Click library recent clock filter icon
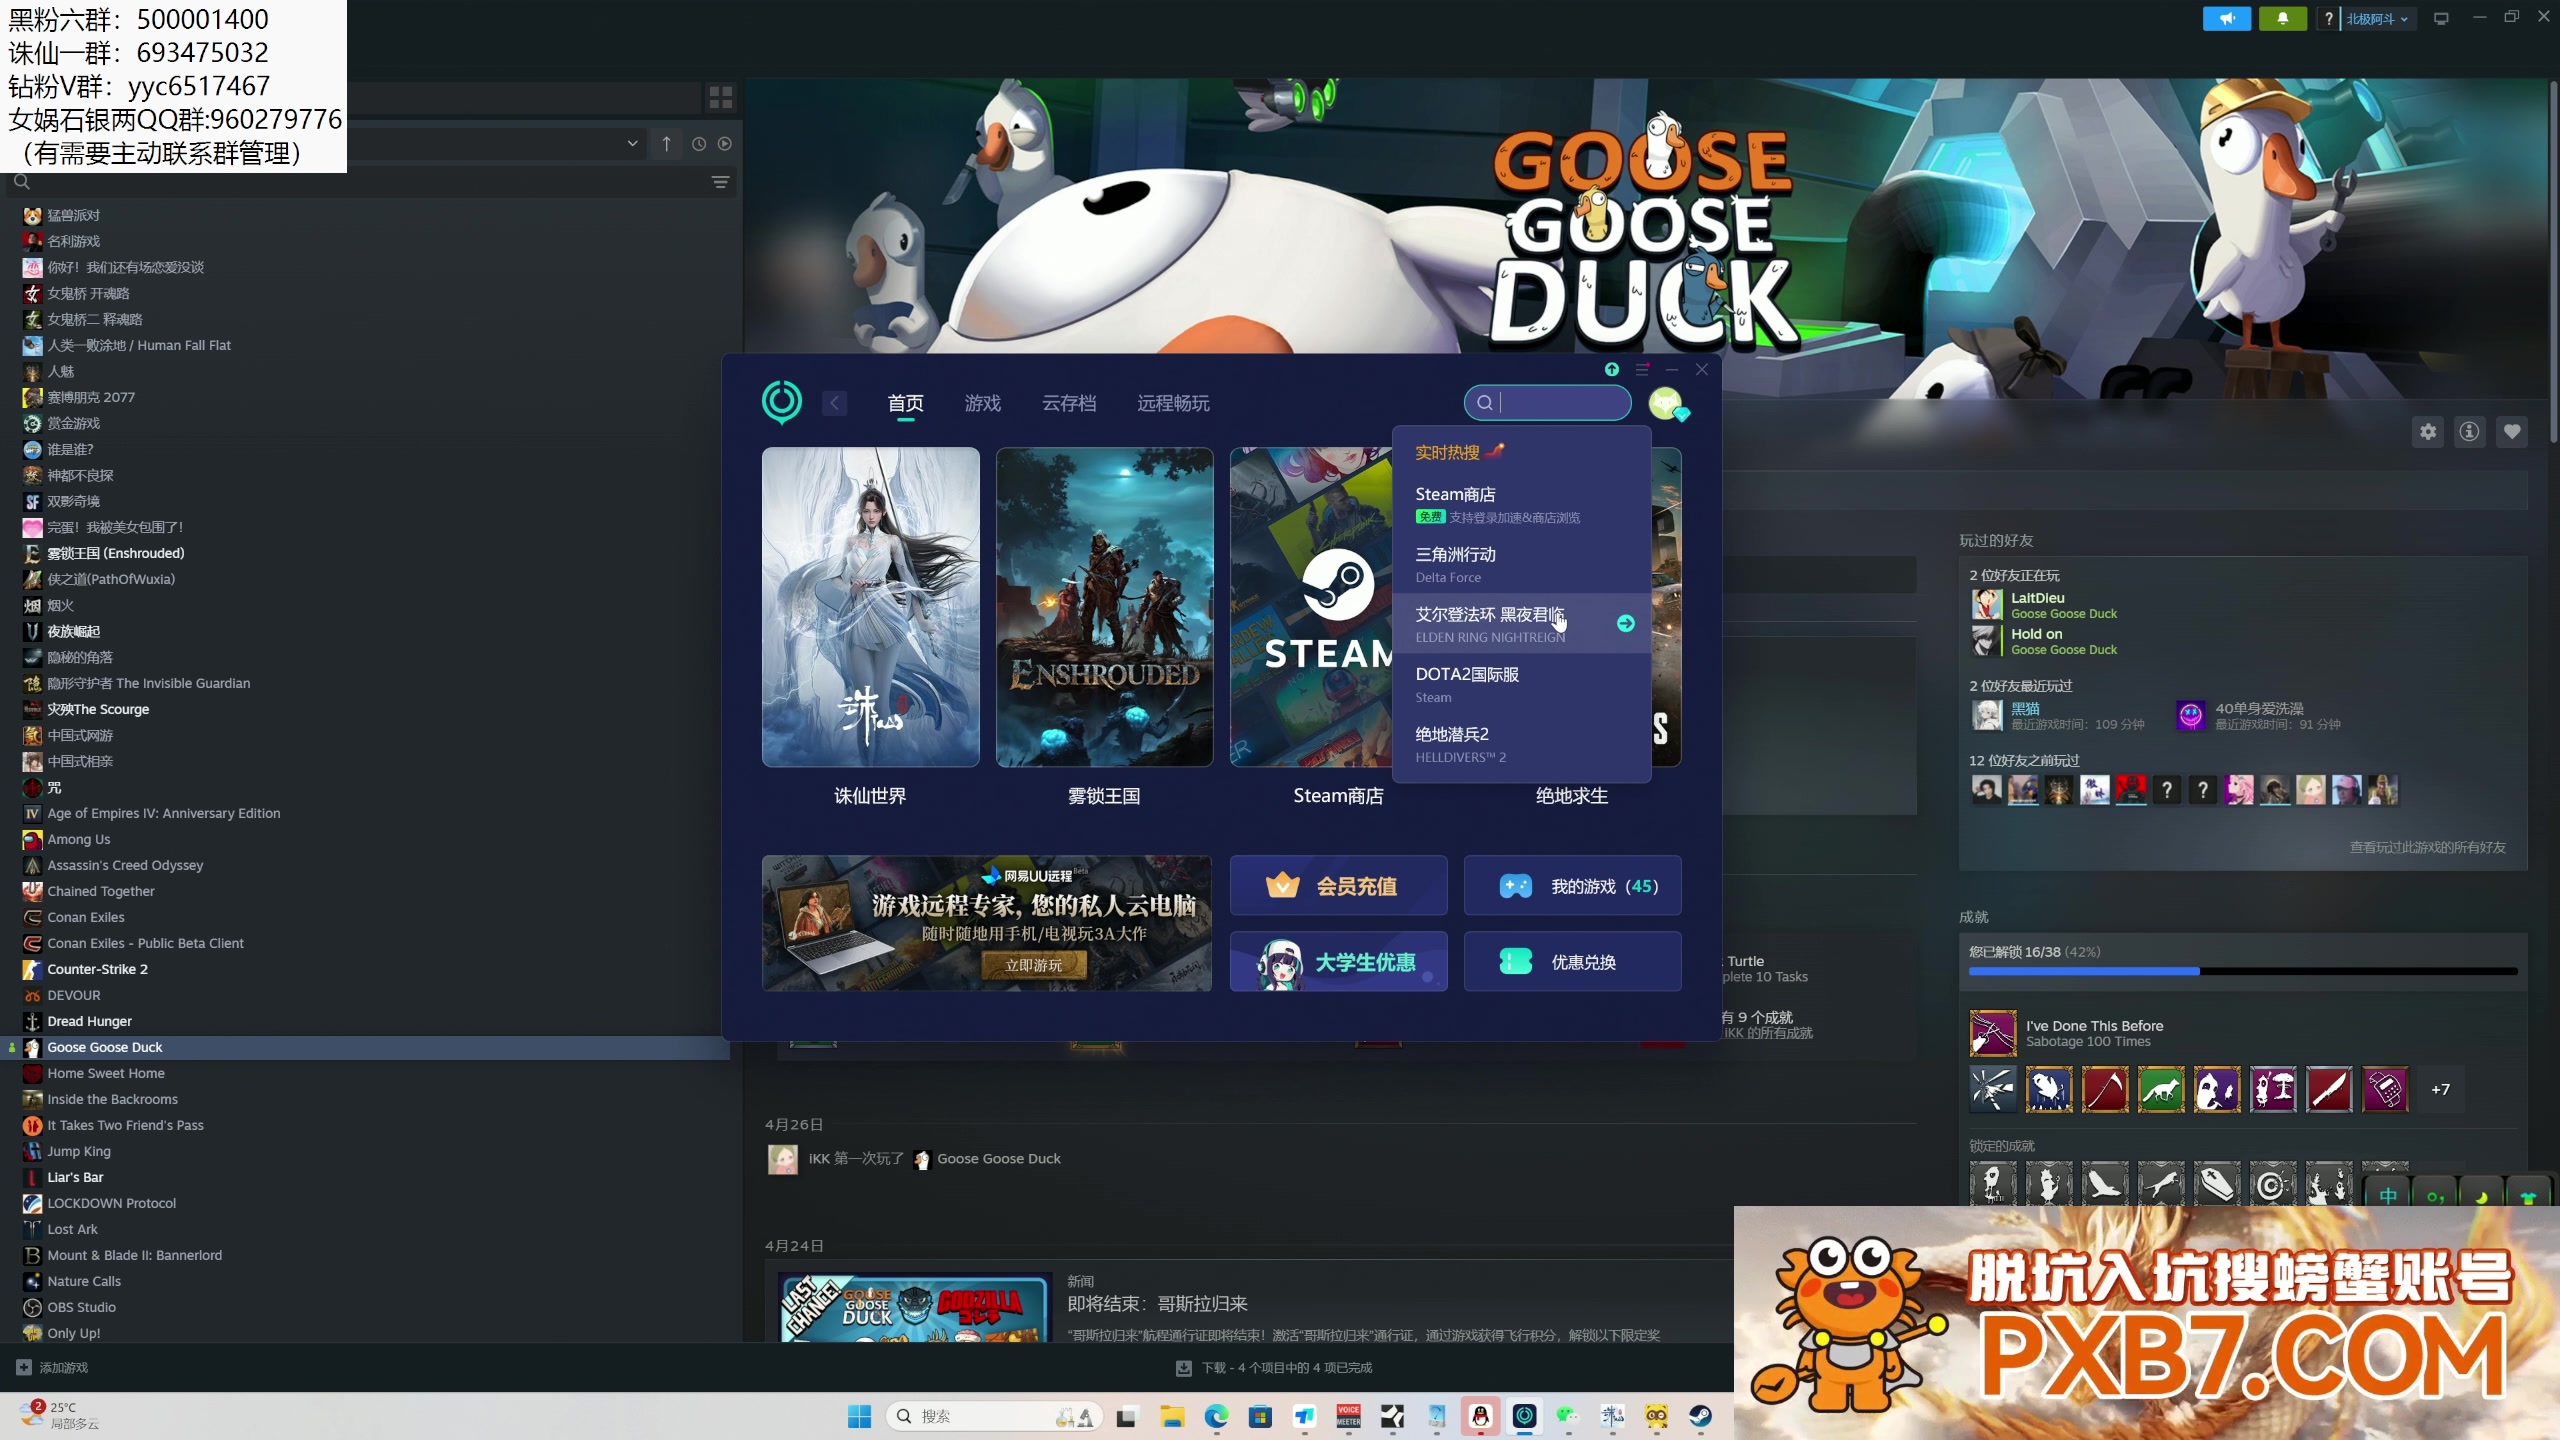2560x1440 pixels. 699,144
